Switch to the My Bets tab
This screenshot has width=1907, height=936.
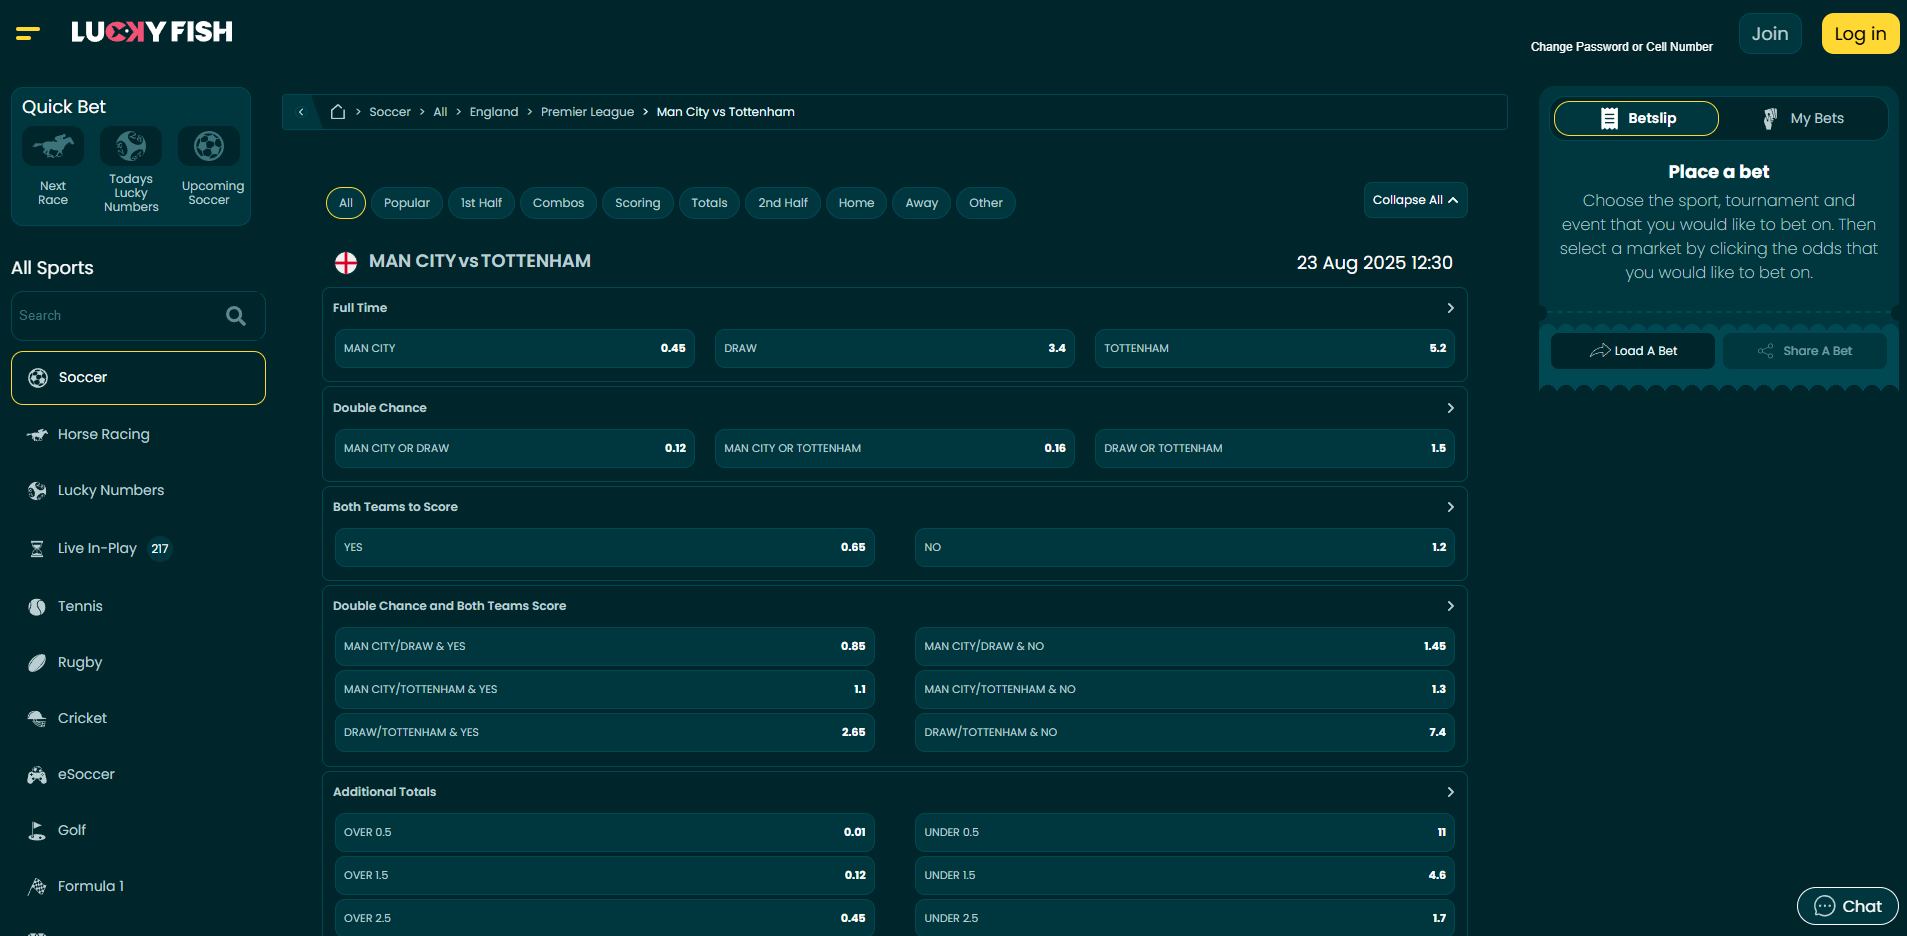pyautogui.click(x=1803, y=118)
